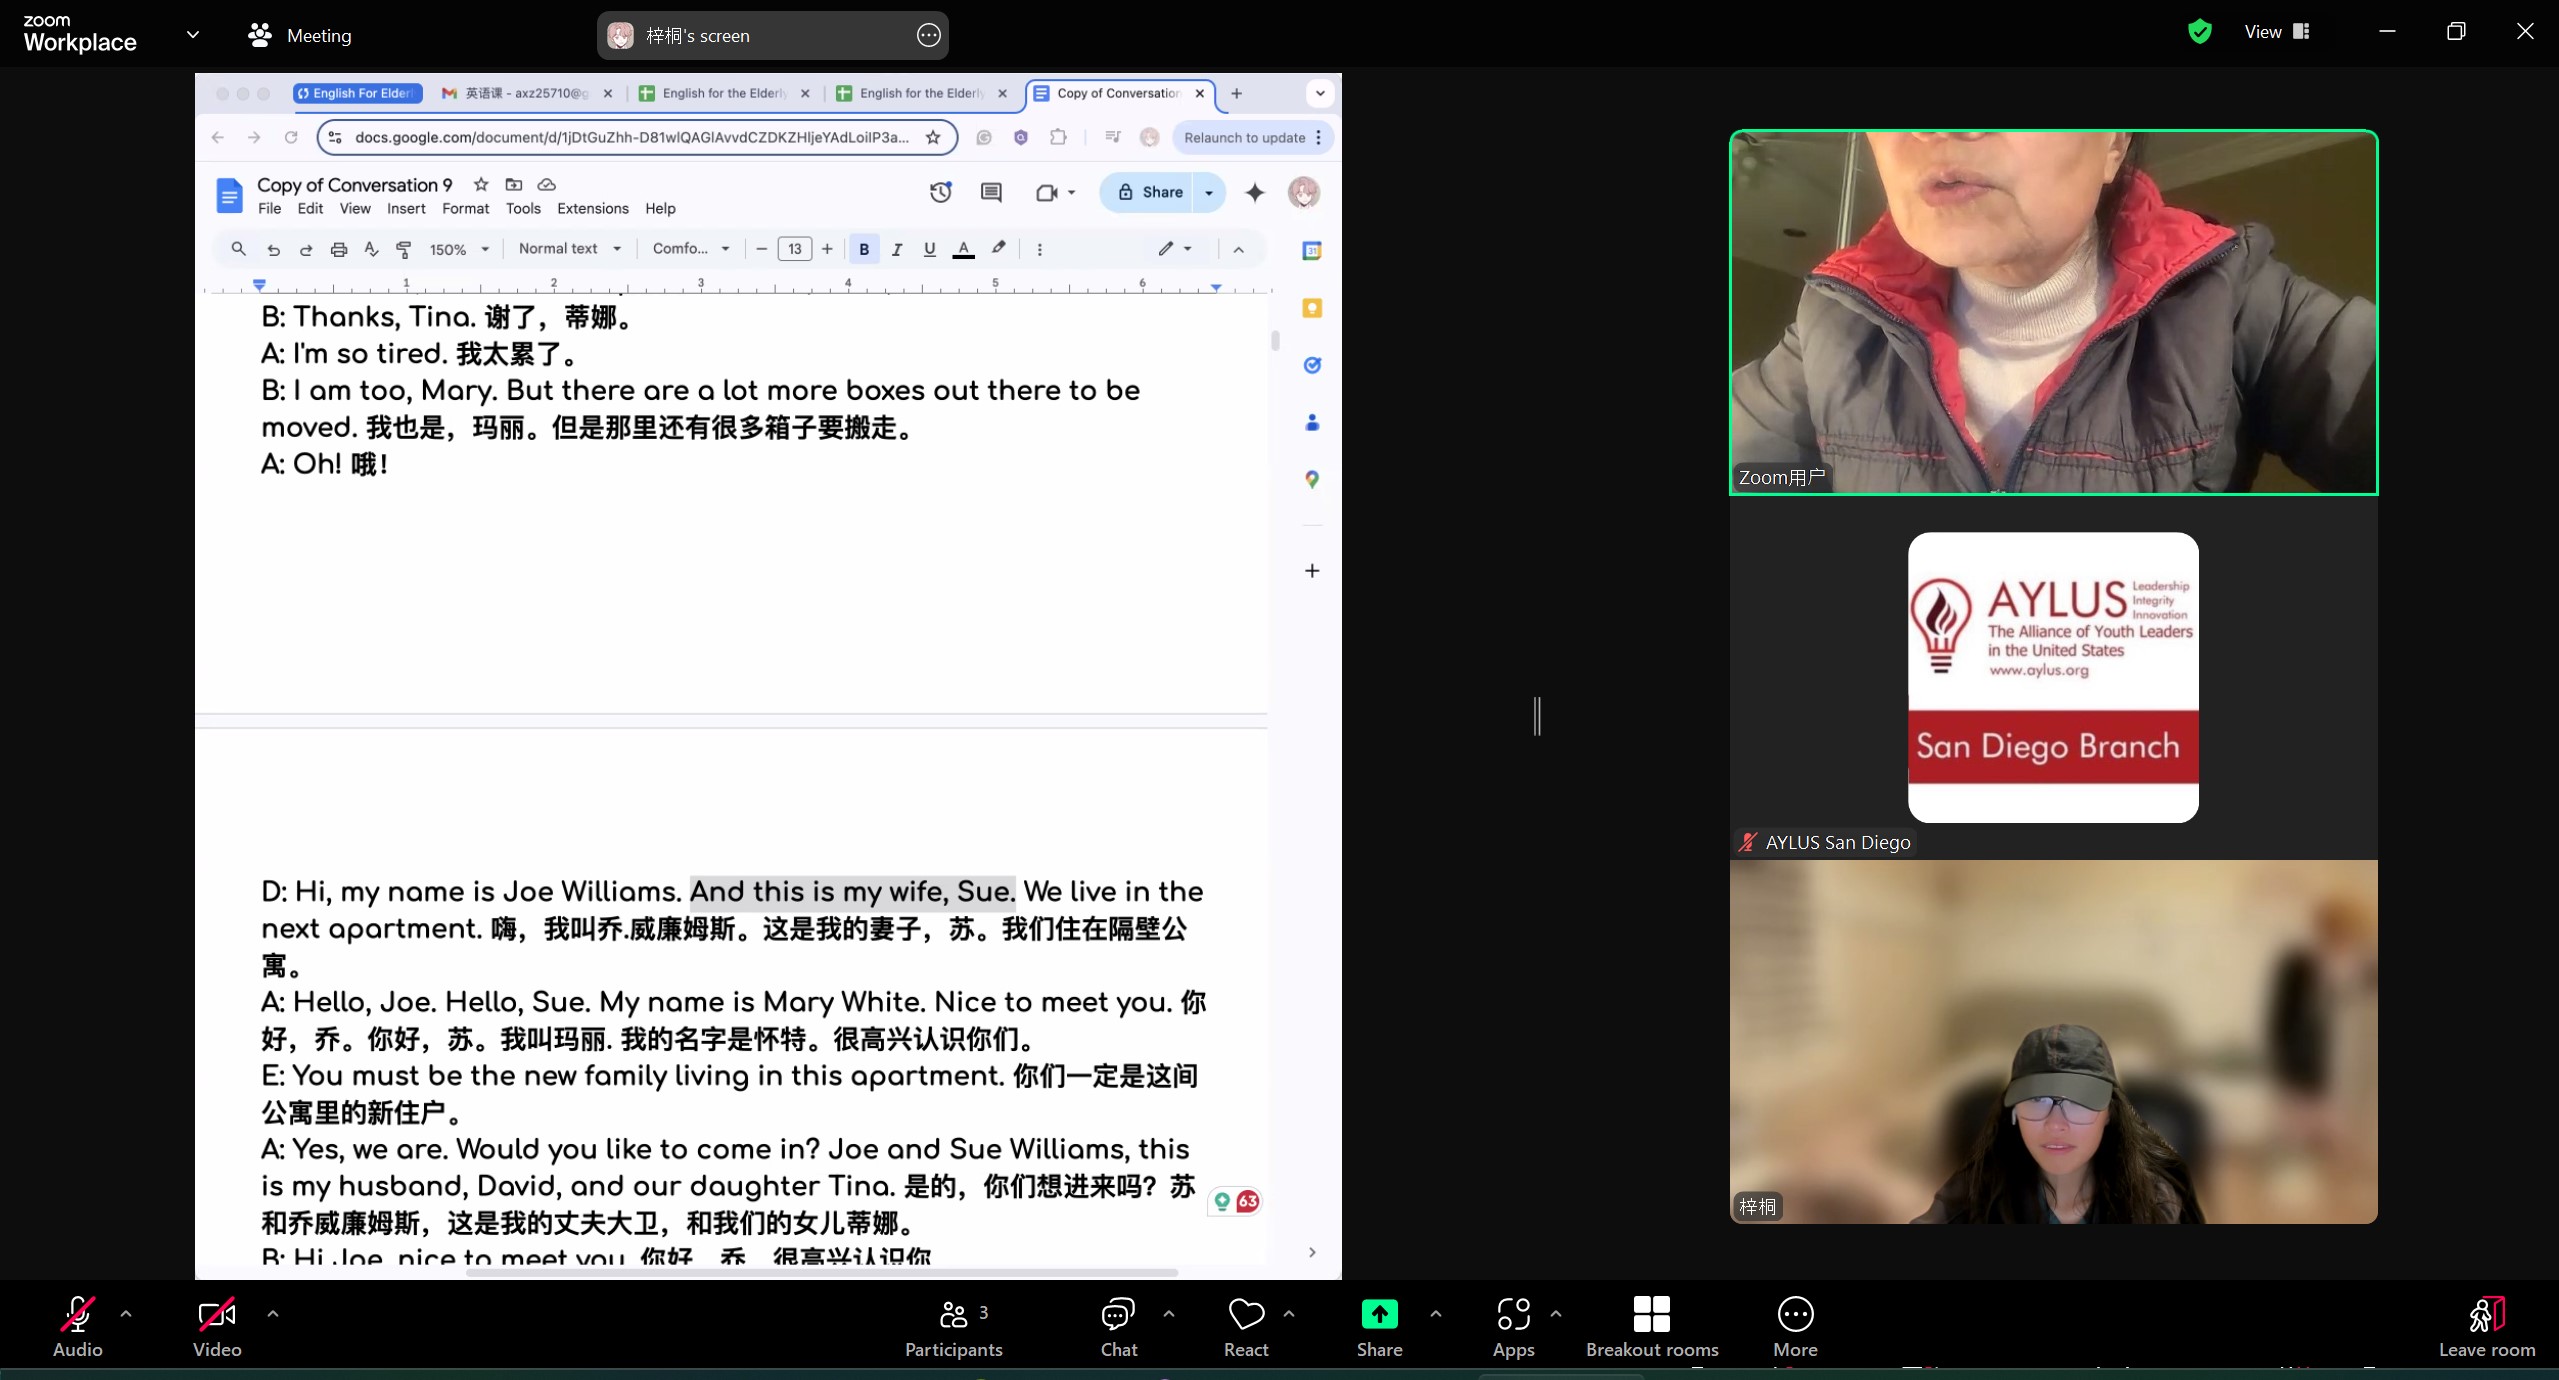This screenshot has height=1380, width=2559.
Task: Expand apps arrow next to Apps
Action: 1556,1314
